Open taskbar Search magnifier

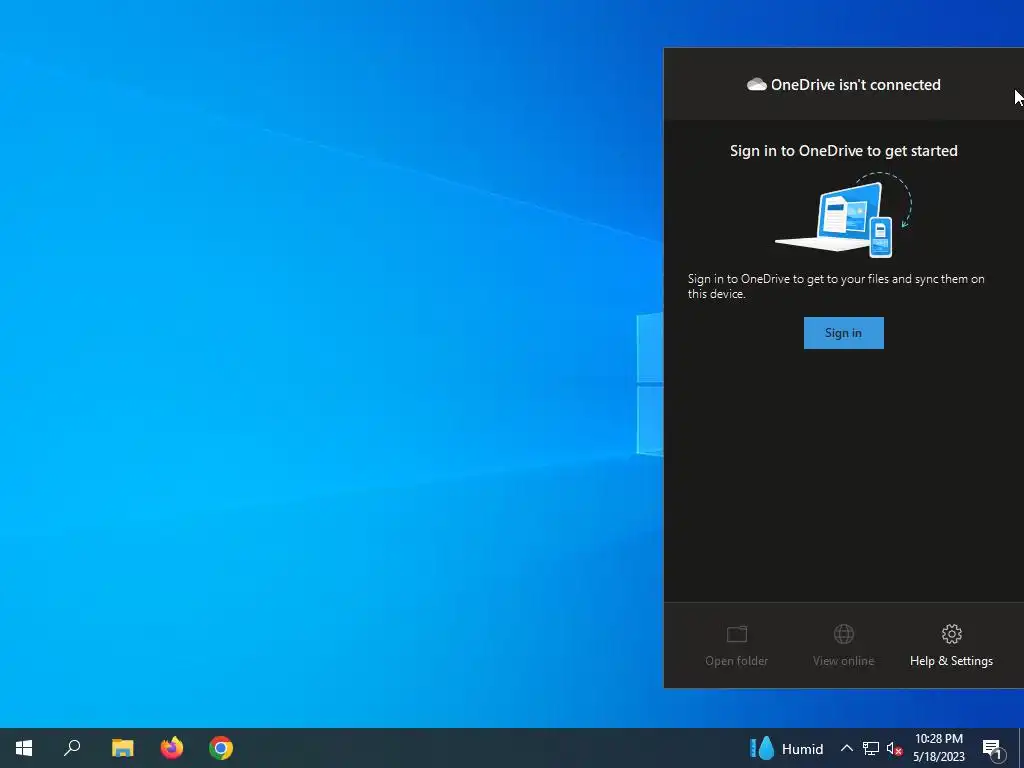(72, 748)
